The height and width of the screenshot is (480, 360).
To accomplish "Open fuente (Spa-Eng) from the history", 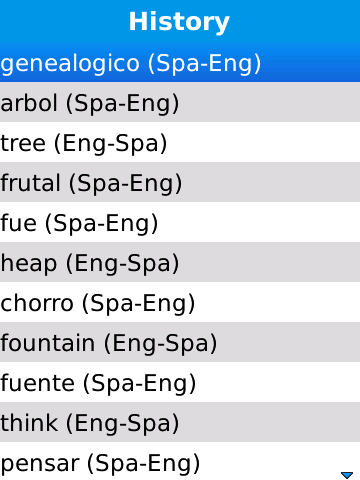I will tap(180, 382).
